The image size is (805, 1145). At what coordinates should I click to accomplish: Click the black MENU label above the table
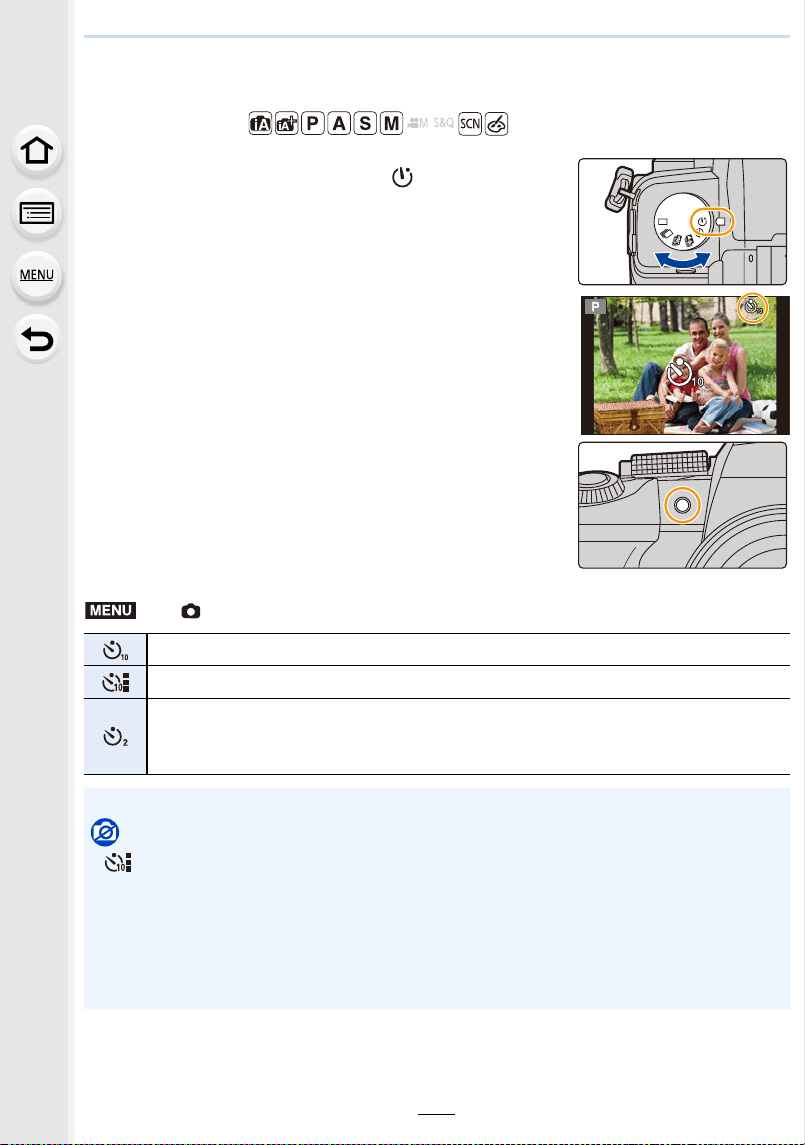(x=110, y=610)
